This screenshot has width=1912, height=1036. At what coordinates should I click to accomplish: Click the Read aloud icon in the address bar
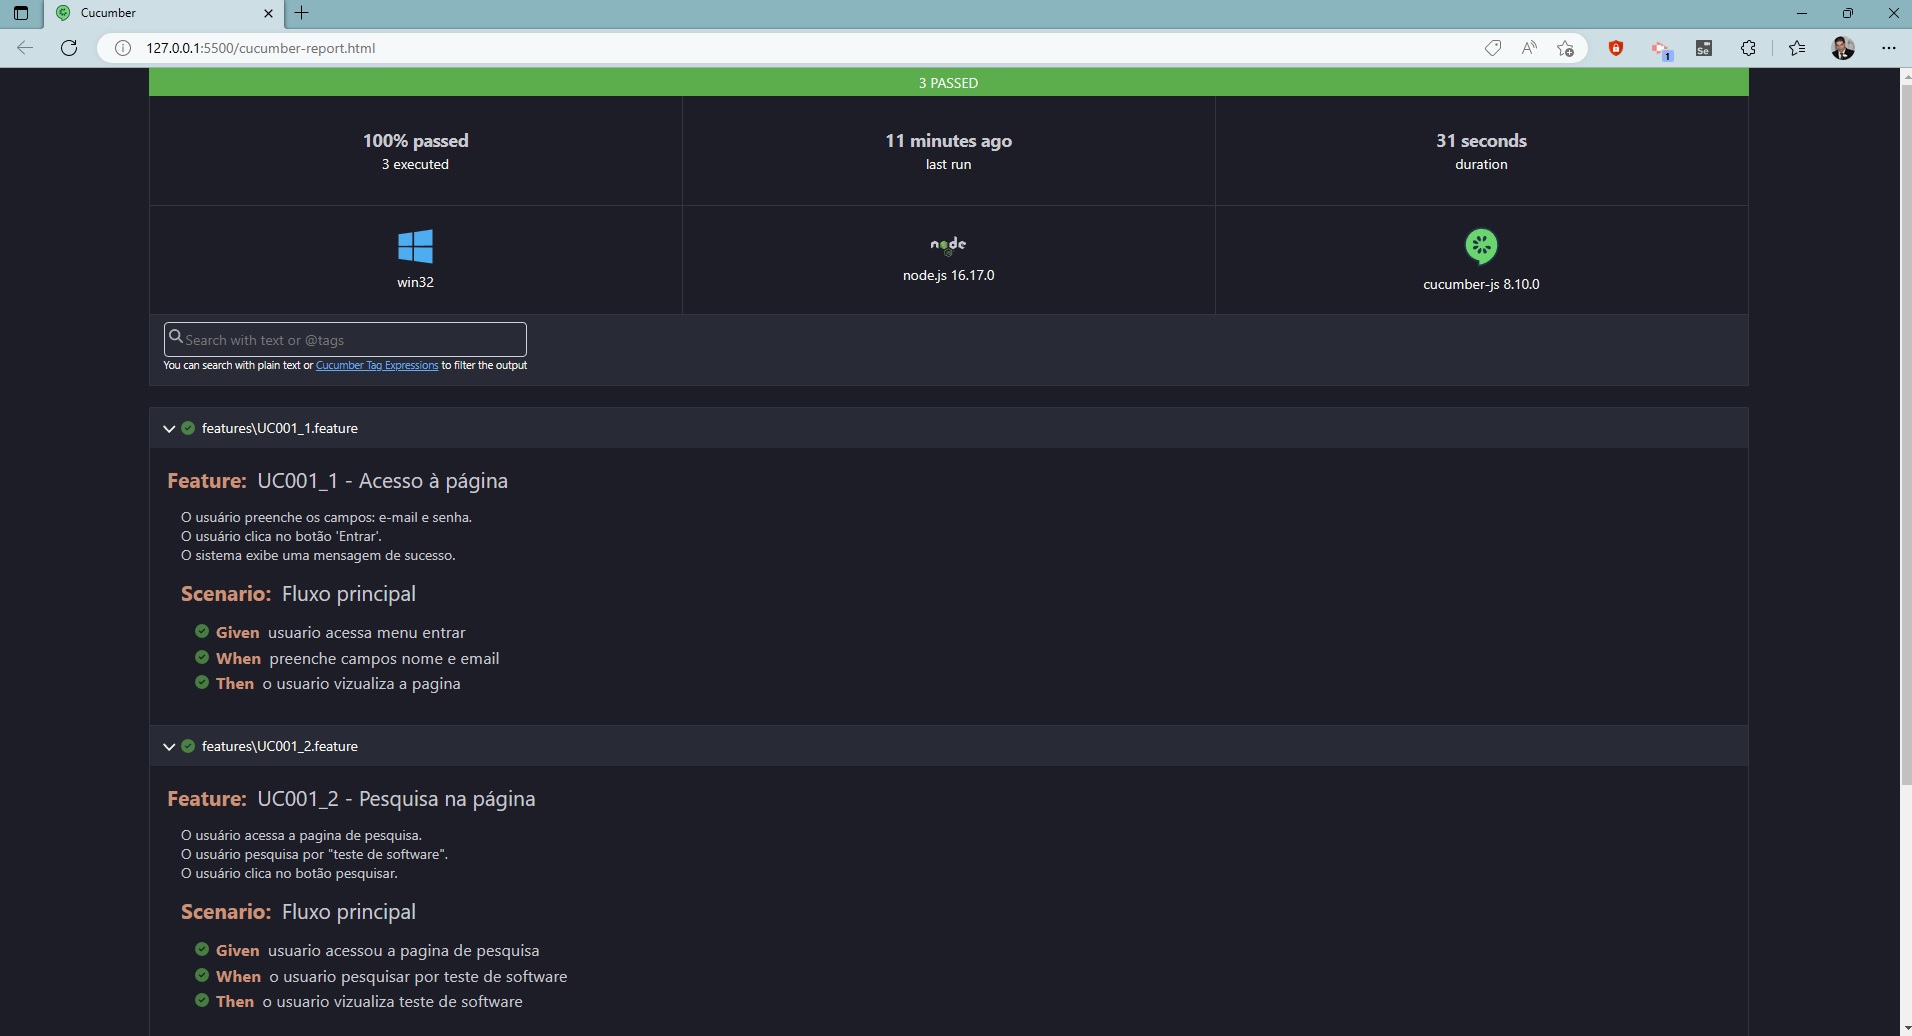click(1529, 48)
